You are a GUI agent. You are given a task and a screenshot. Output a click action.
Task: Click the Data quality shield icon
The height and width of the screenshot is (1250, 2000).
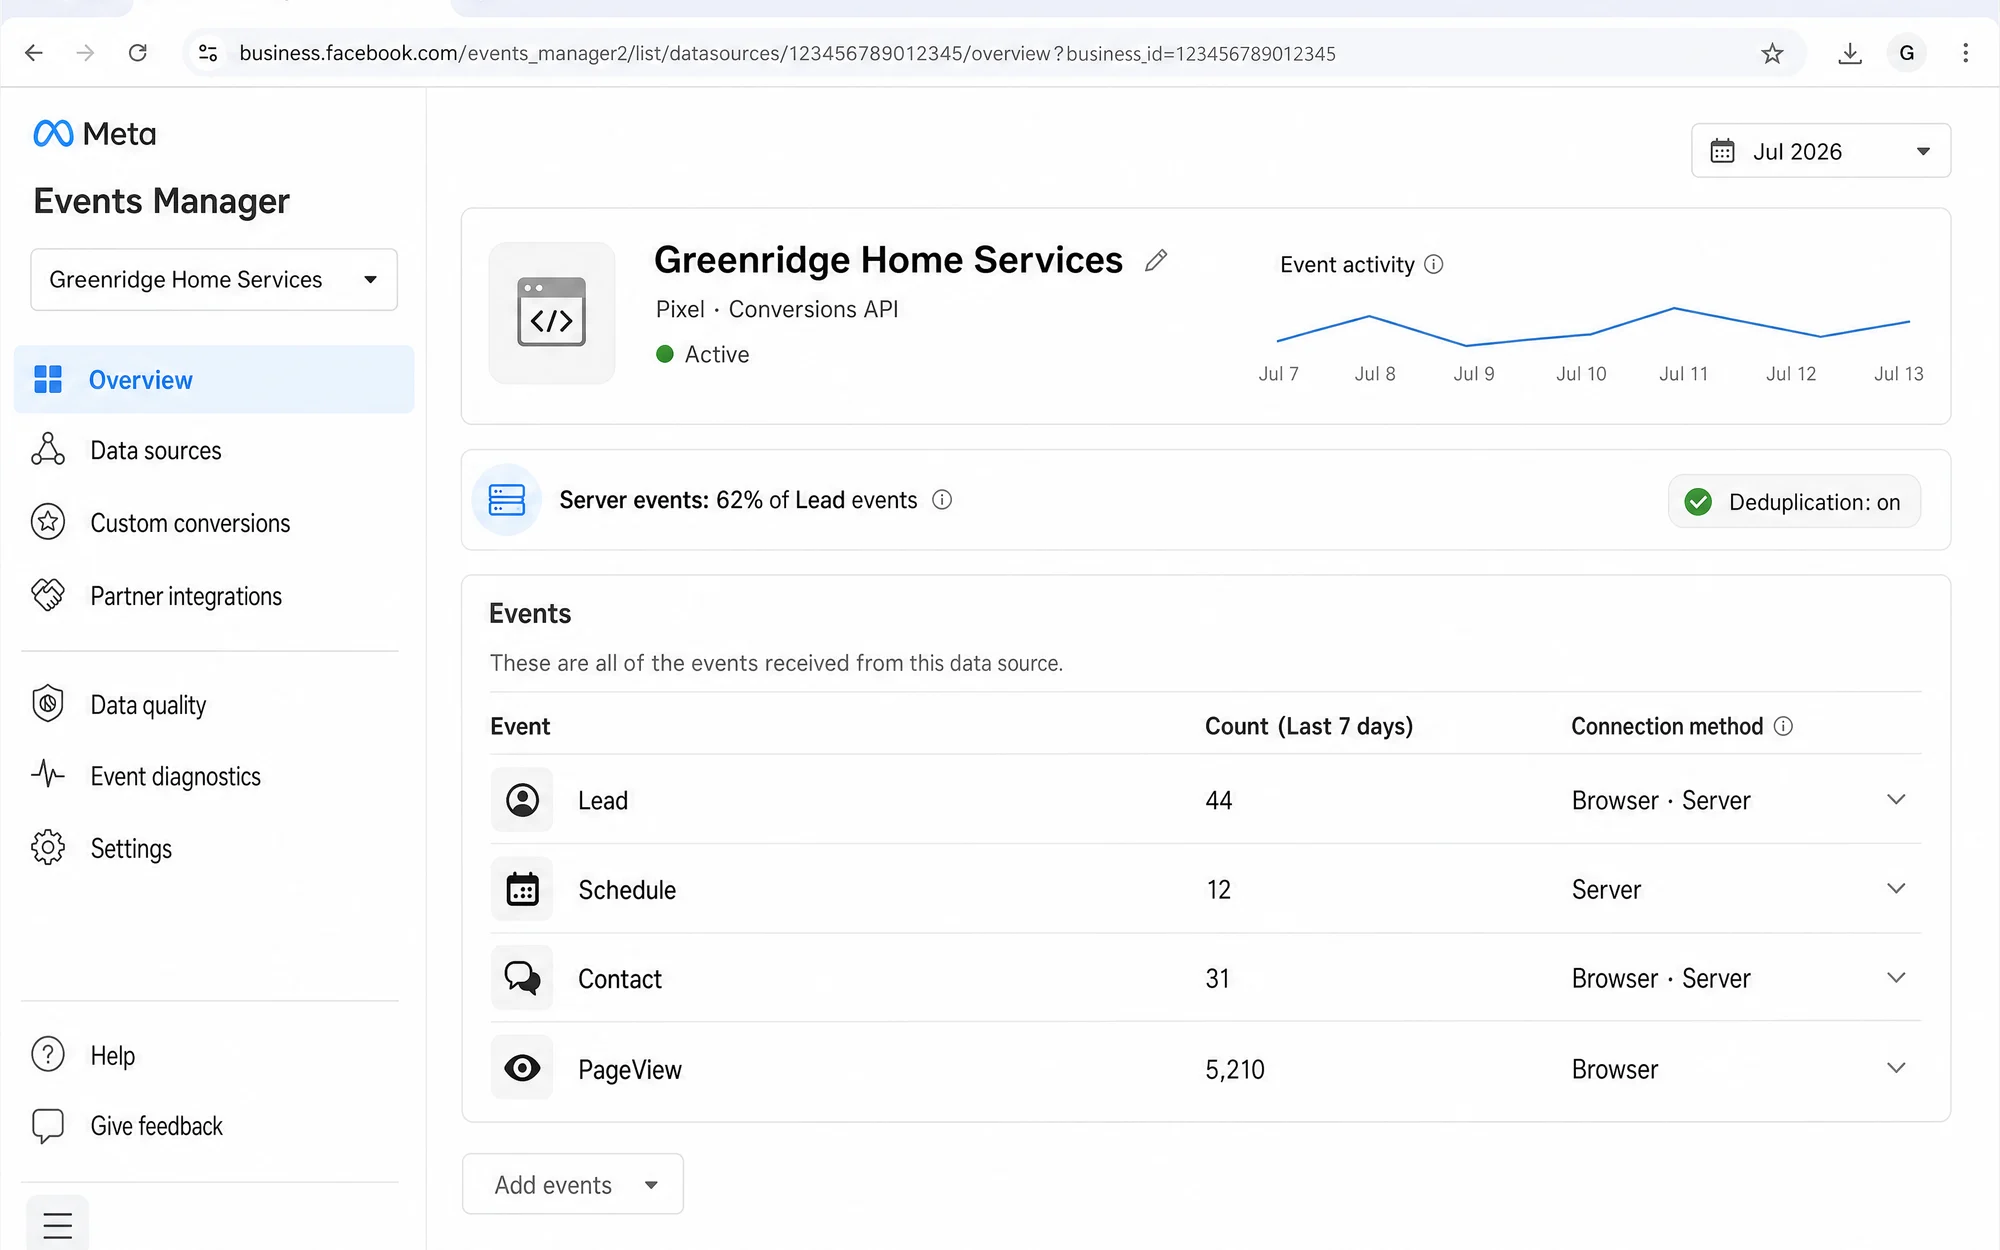48,704
